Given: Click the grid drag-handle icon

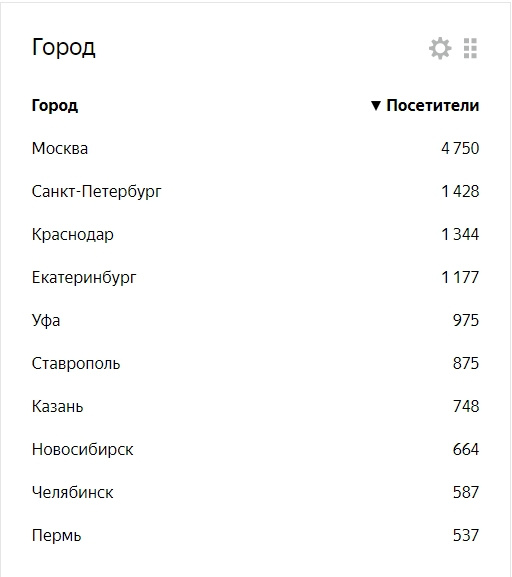Looking at the screenshot, I should click(x=470, y=48).
